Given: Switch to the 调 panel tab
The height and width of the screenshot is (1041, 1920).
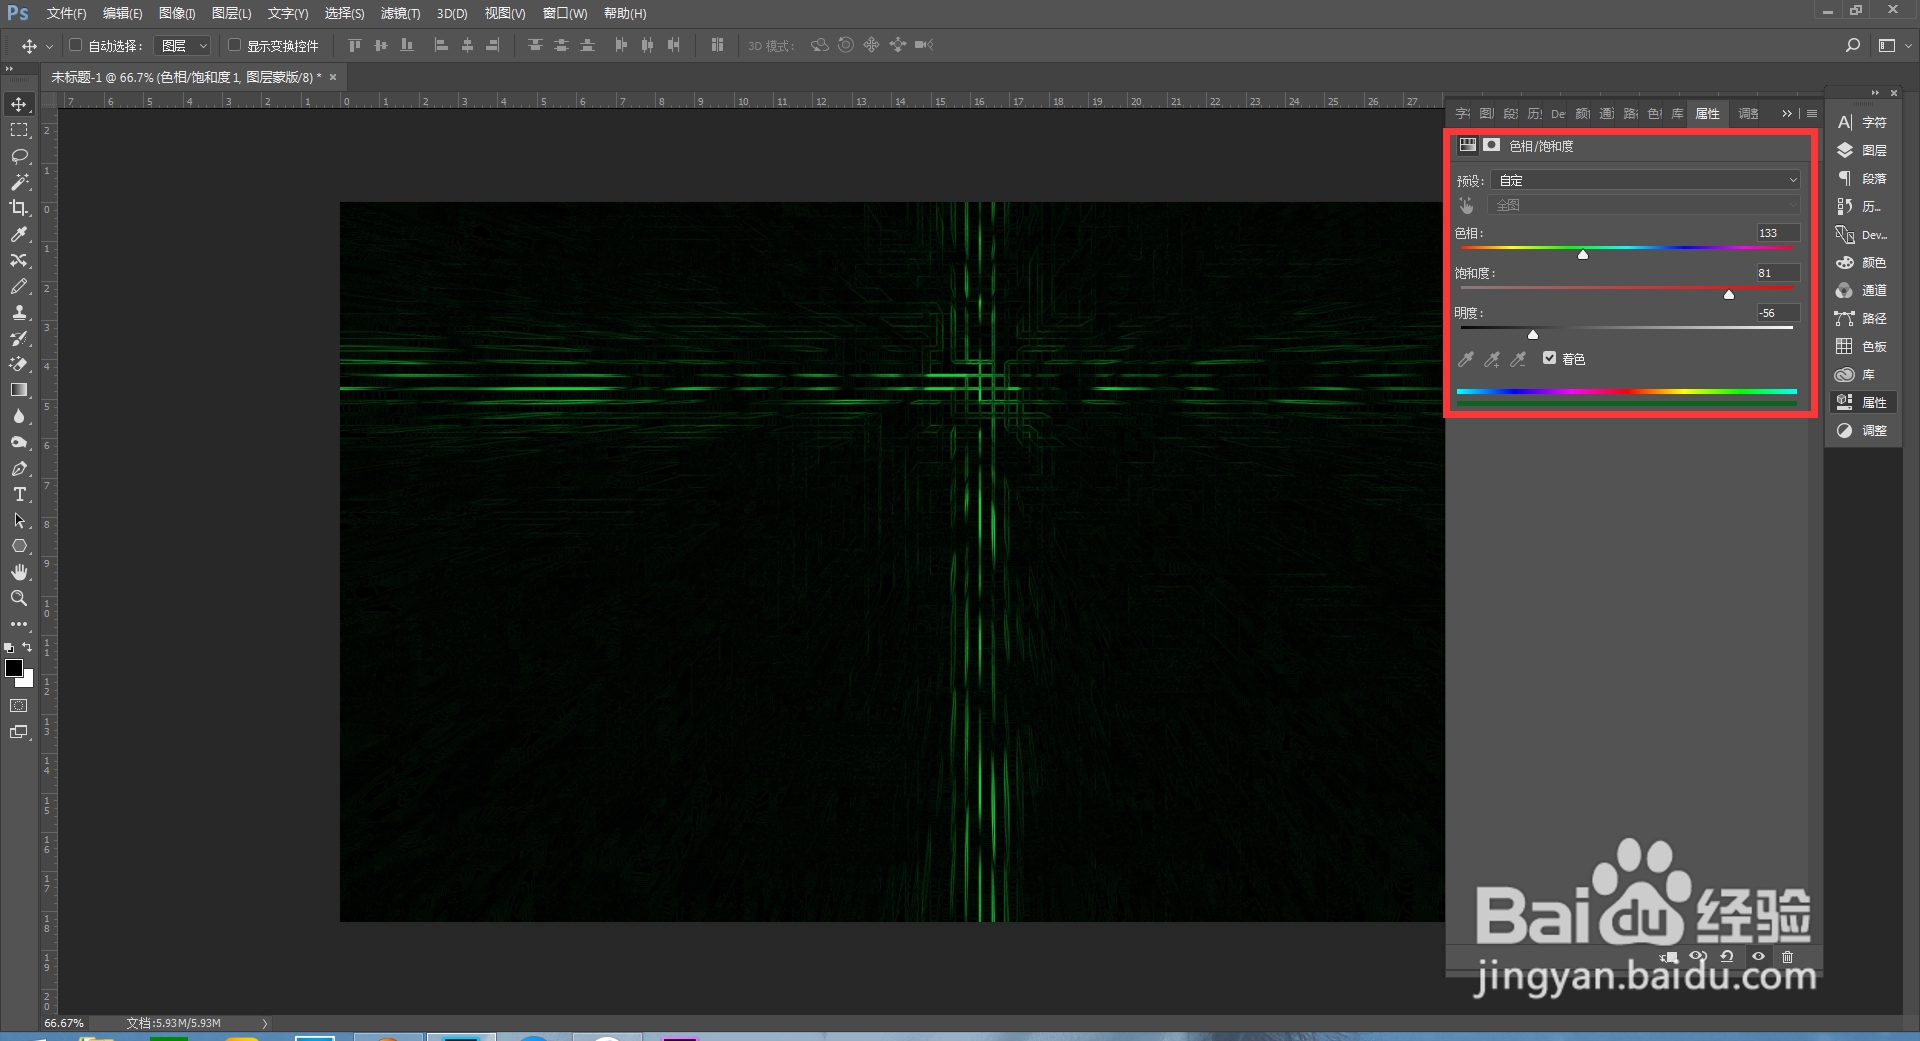Looking at the screenshot, I should pyautogui.click(x=1748, y=114).
